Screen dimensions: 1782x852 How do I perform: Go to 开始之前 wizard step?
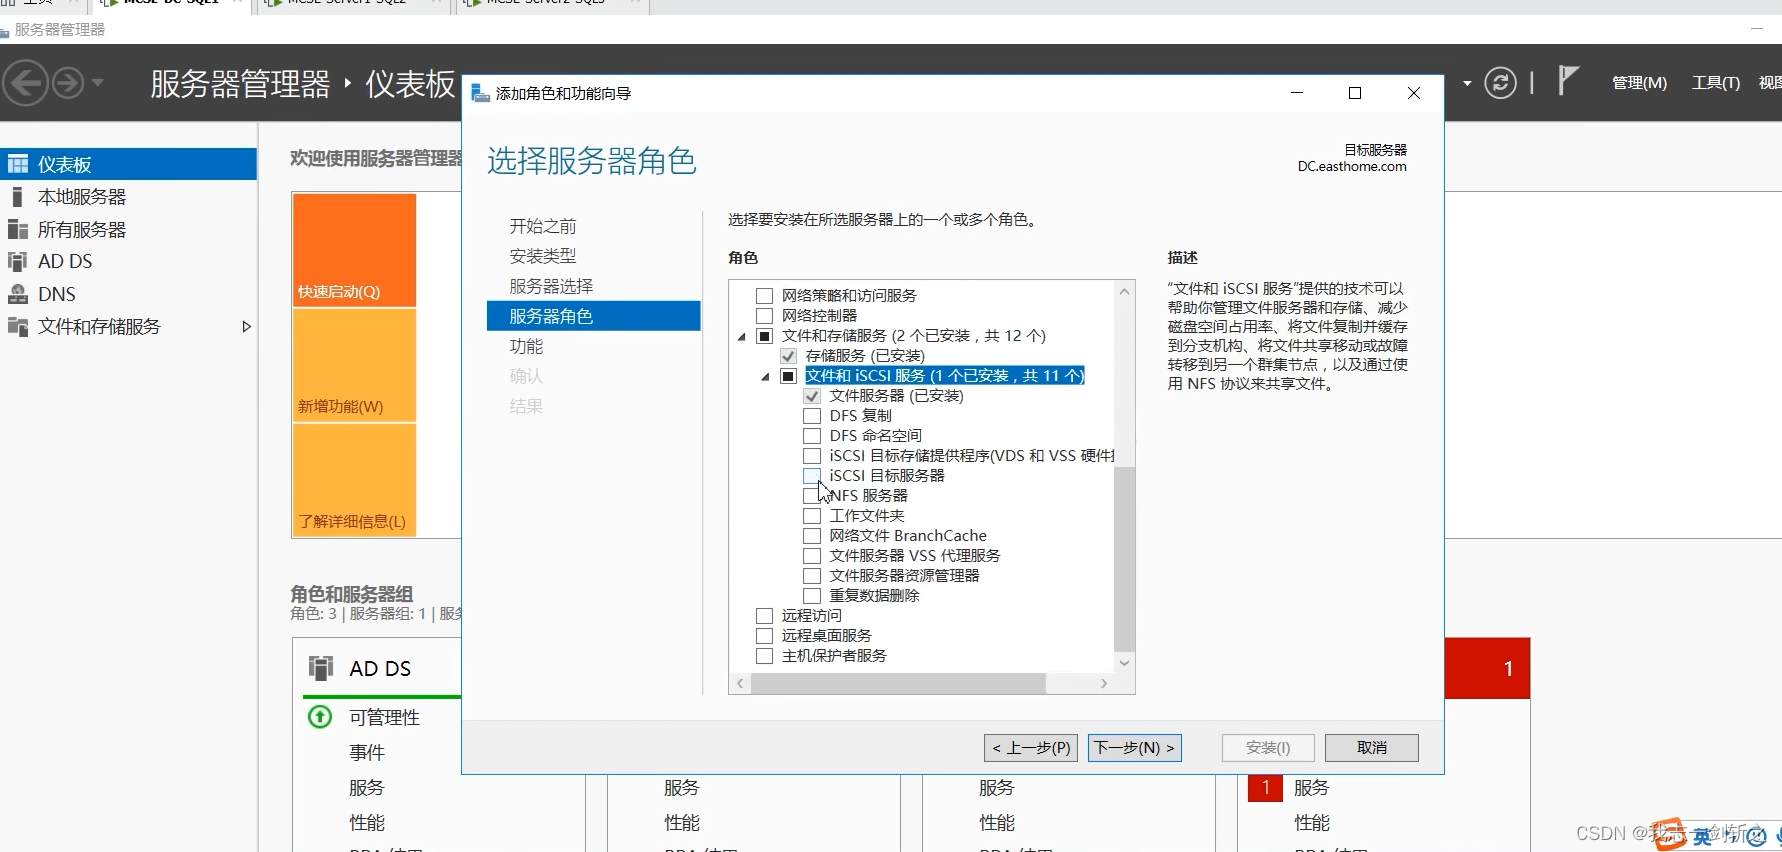[x=543, y=226]
